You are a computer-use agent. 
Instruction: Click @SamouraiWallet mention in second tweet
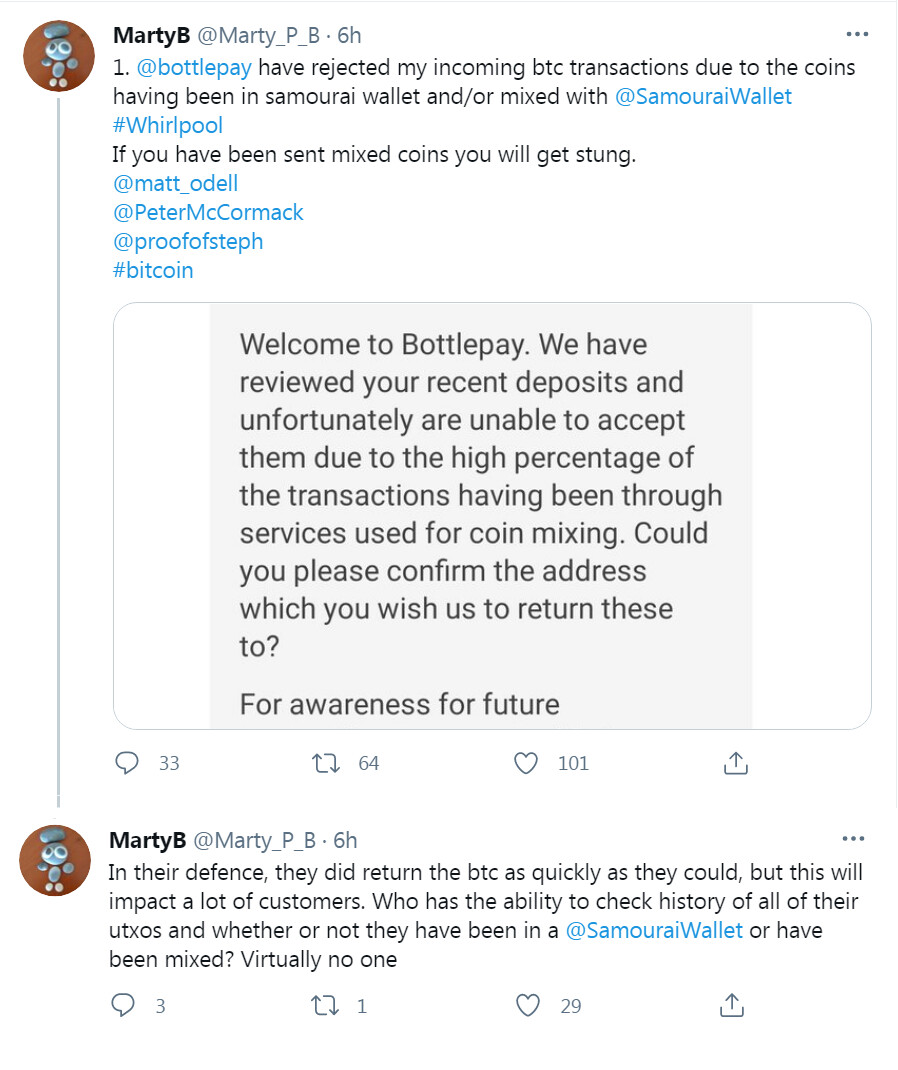654,930
